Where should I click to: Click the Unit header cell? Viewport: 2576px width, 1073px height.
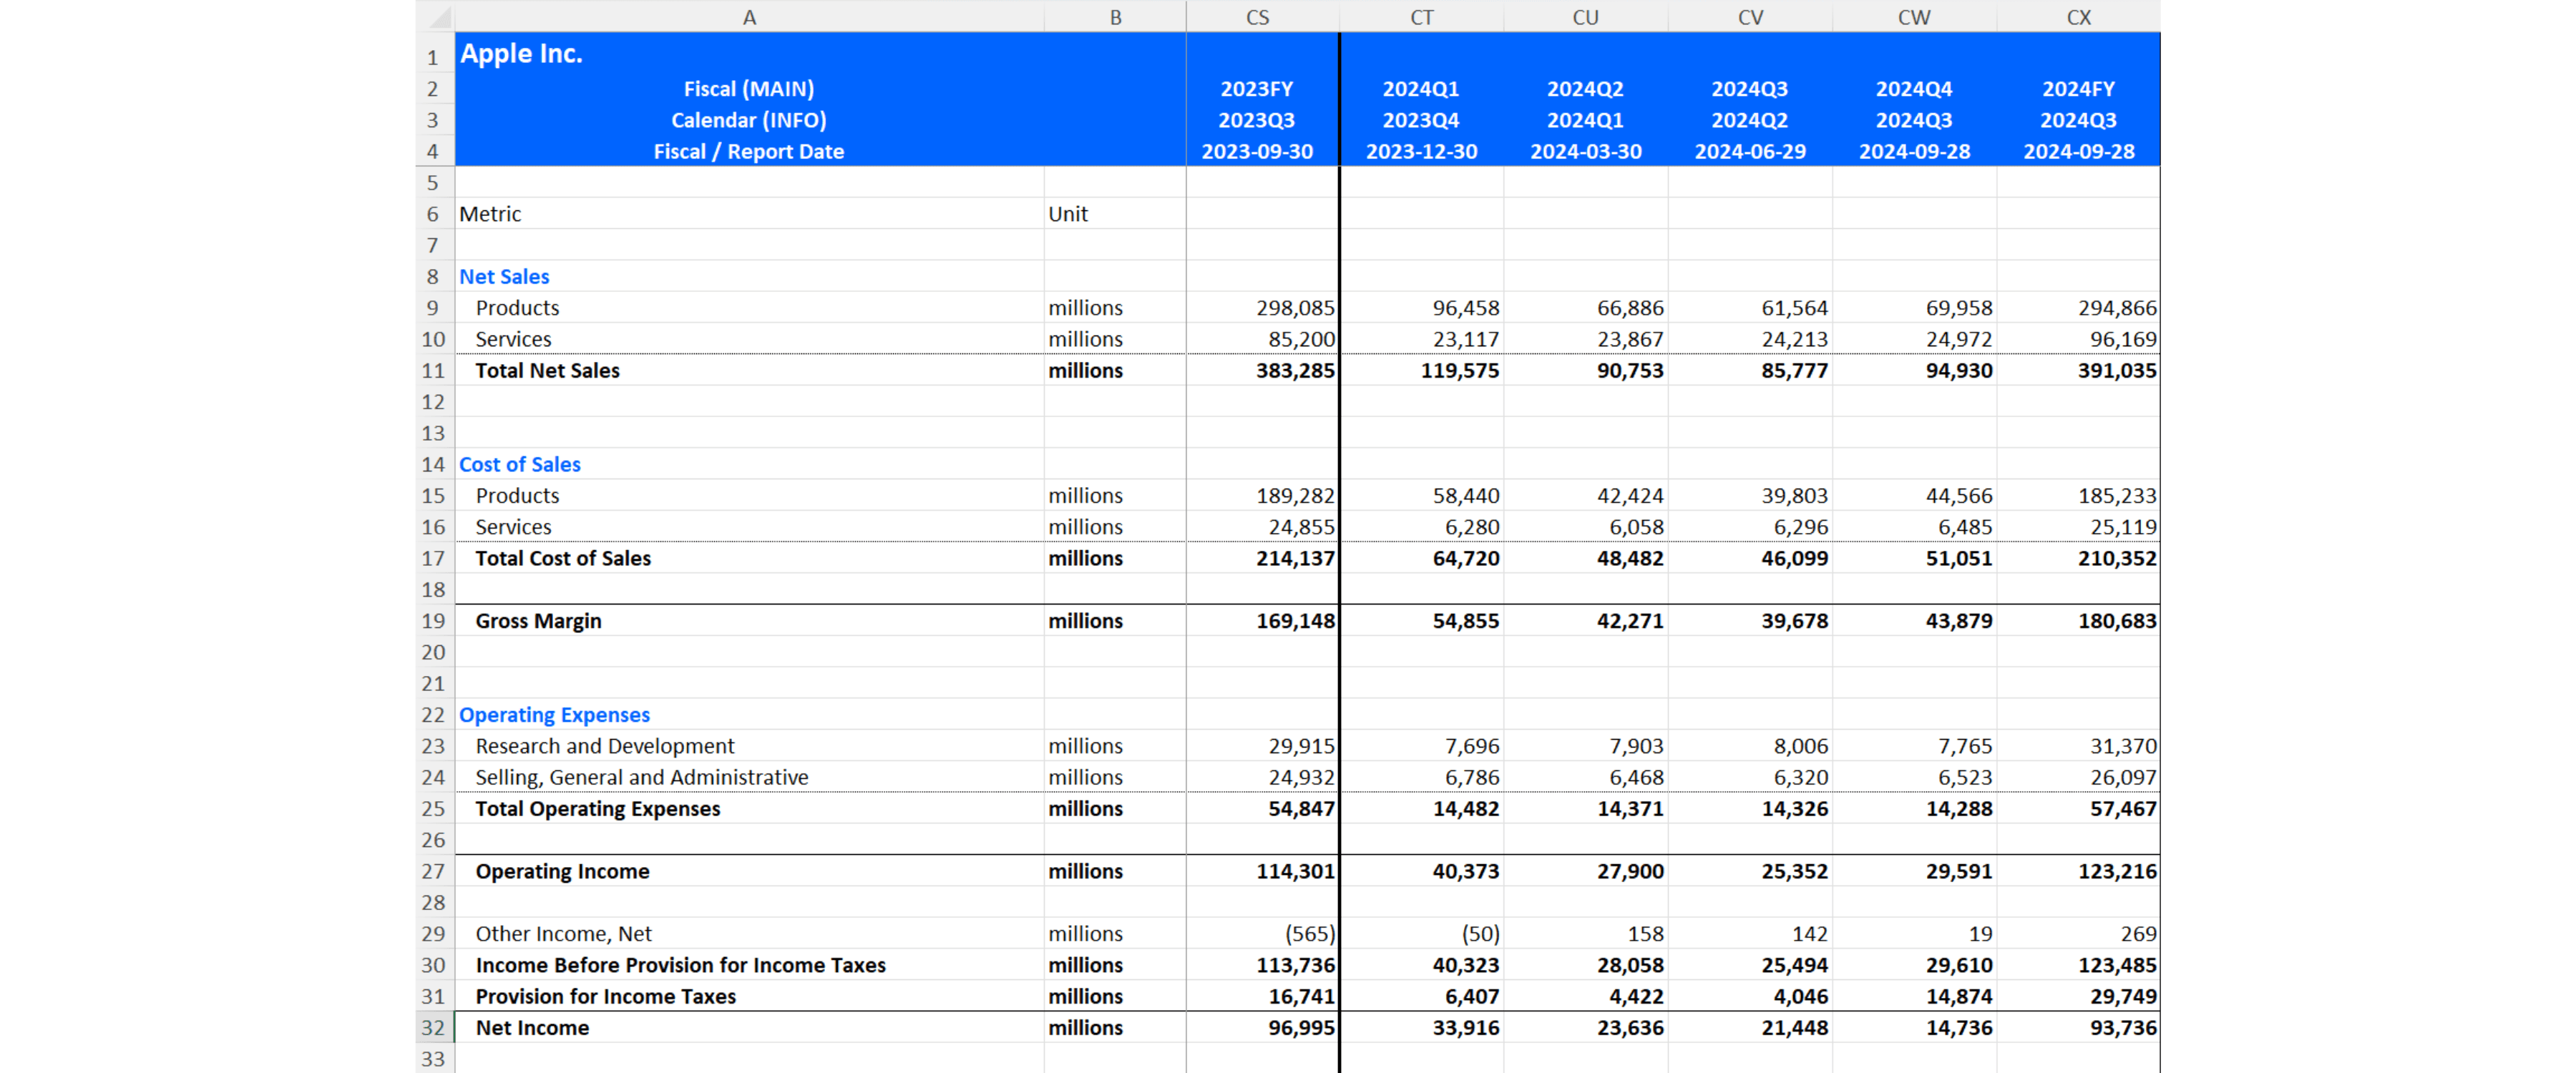[1068, 214]
